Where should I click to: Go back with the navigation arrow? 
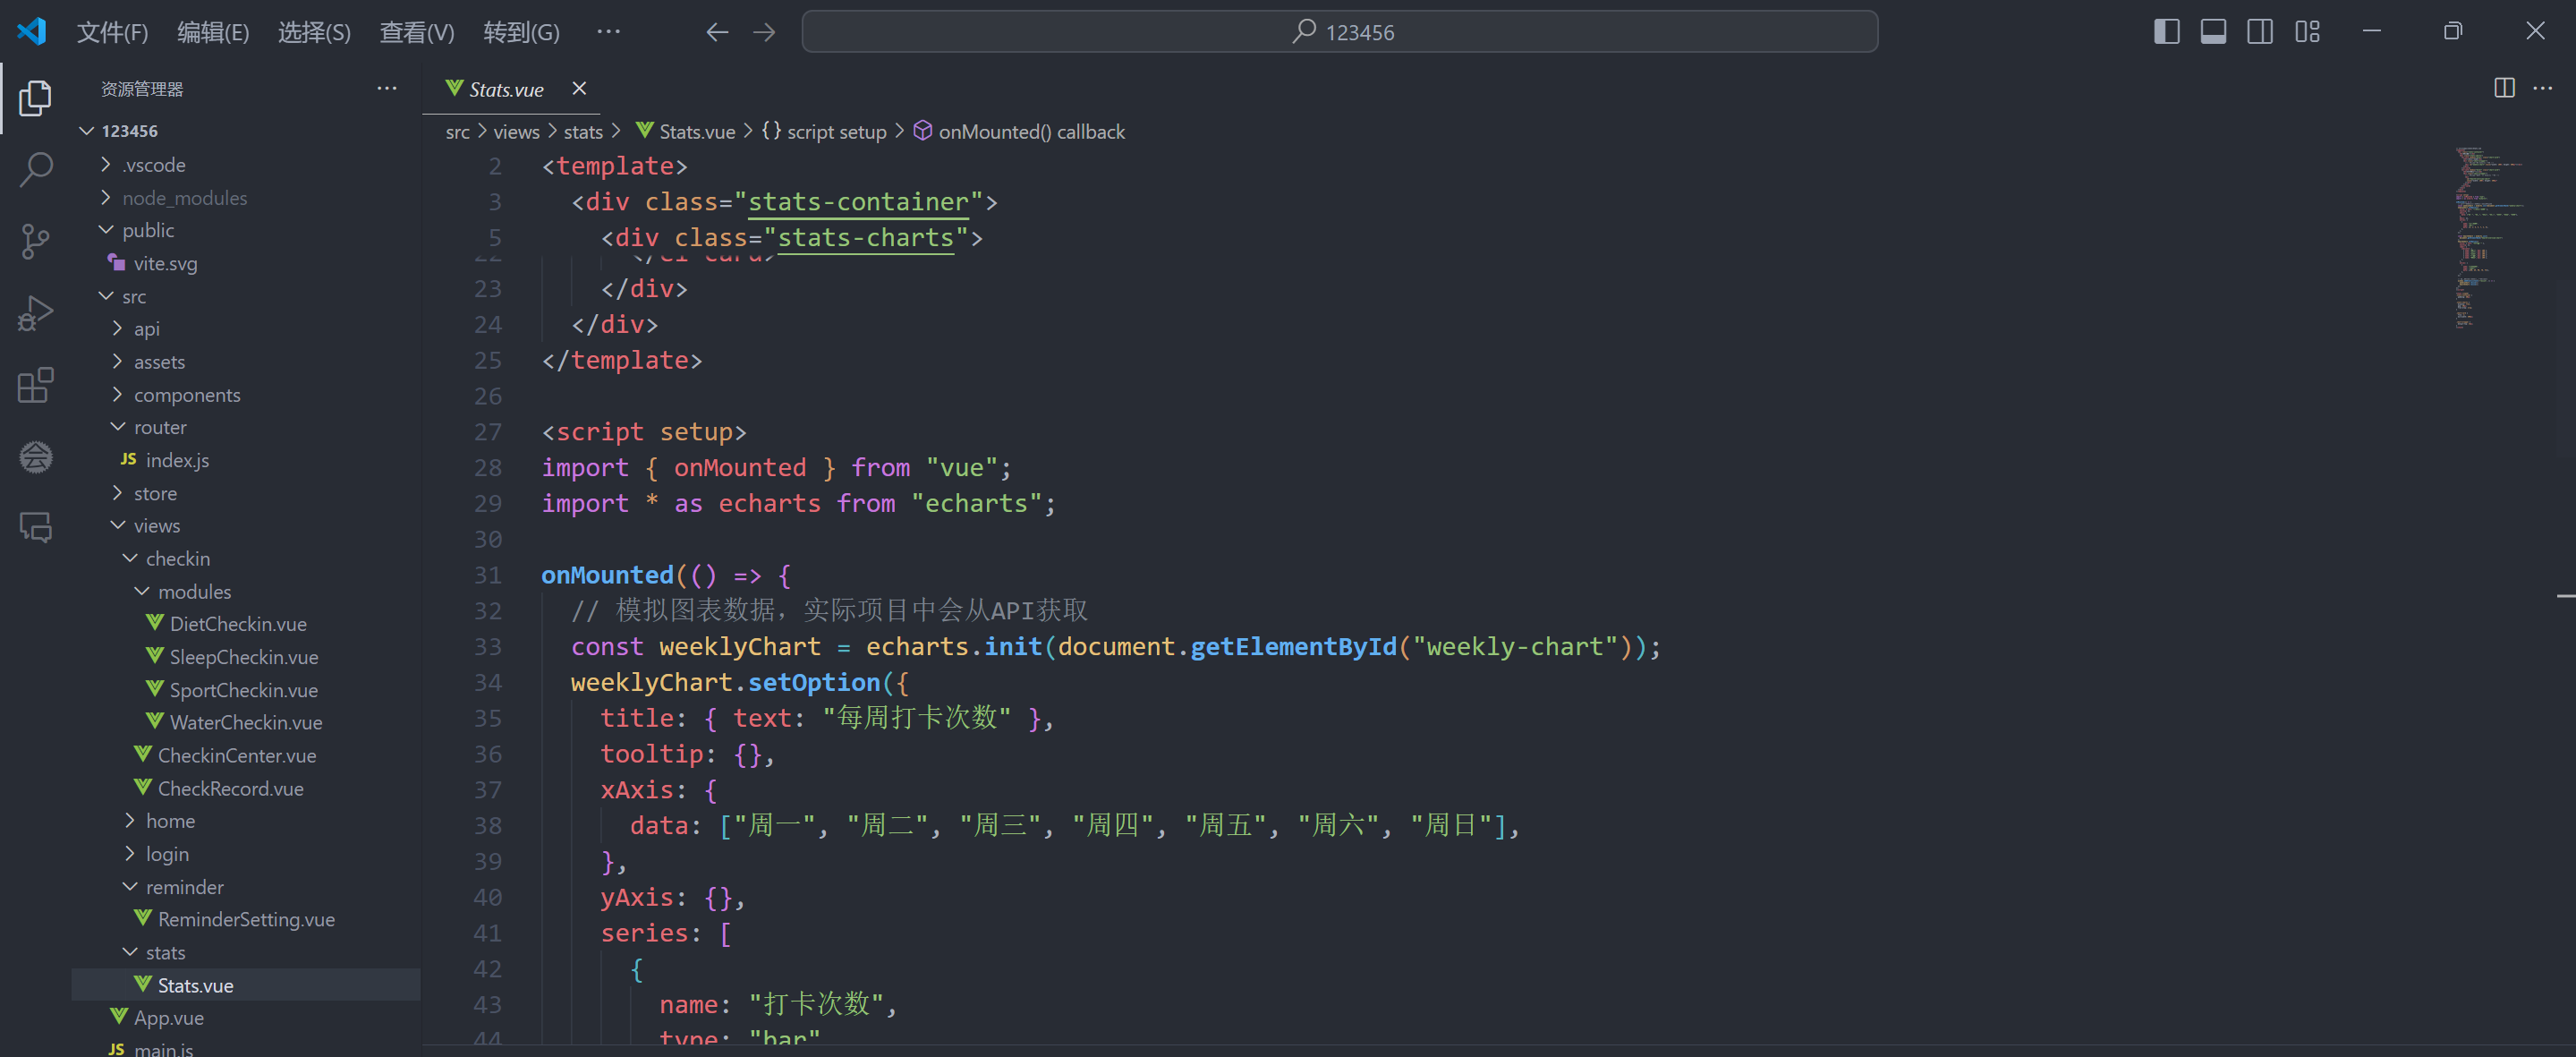[x=716, y=32]
